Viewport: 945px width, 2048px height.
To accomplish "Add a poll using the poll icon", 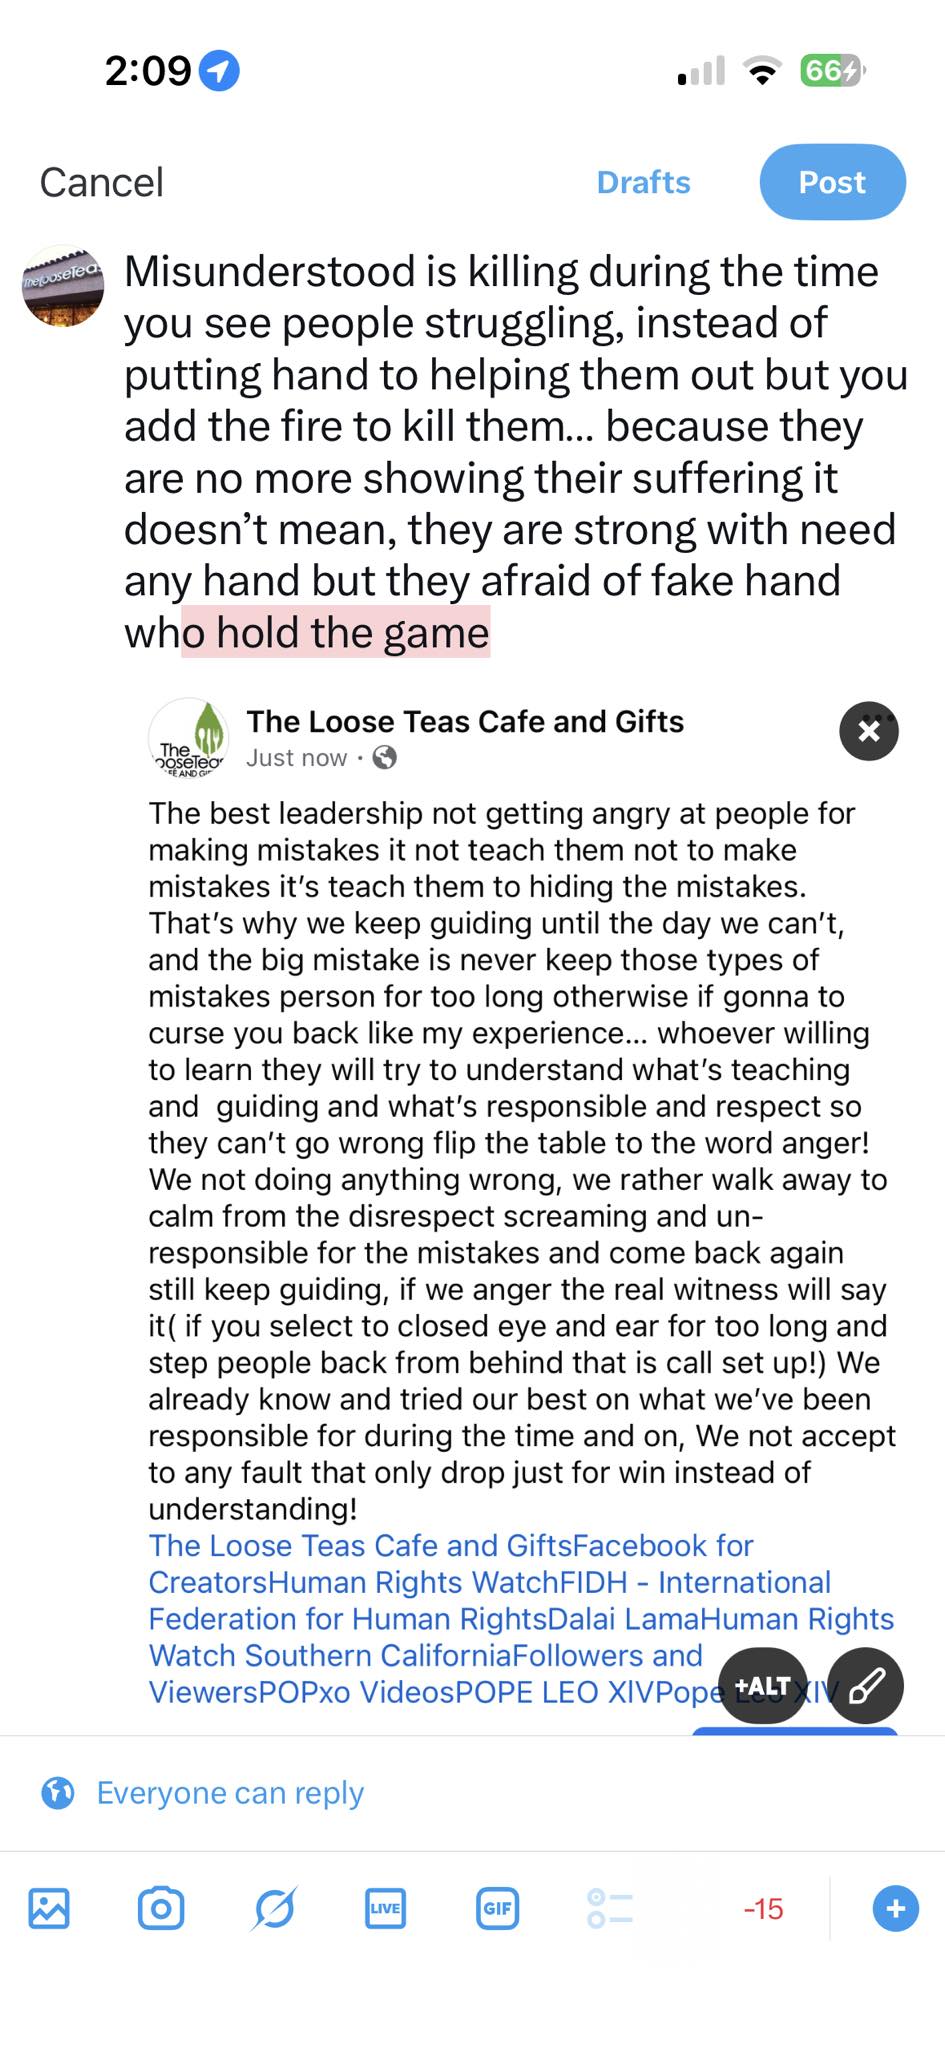I will [608, 1908].
